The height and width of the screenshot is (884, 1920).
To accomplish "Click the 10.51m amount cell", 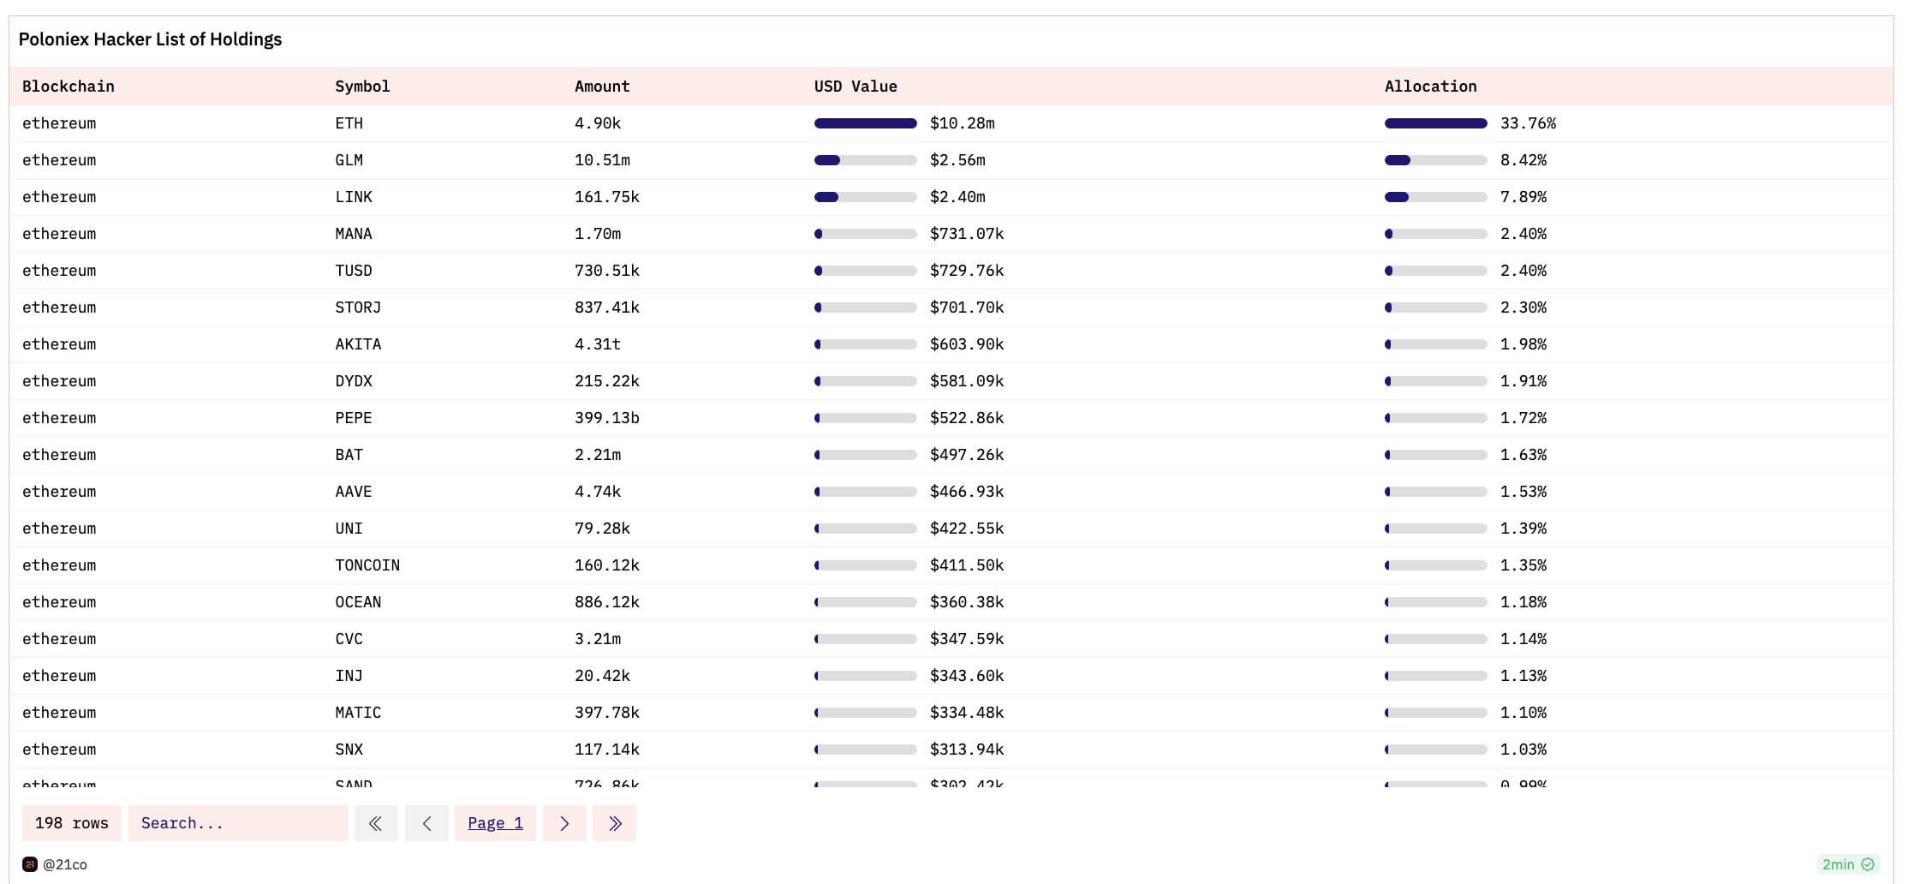I will coord(602,160).
